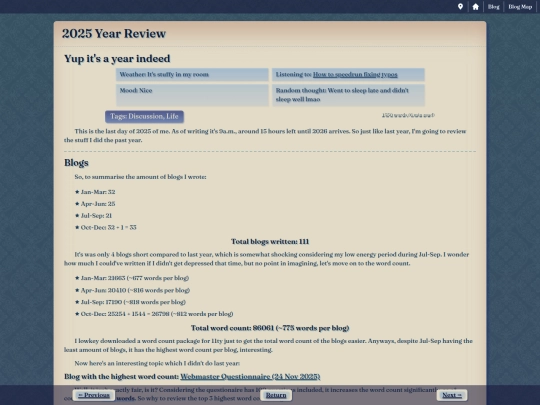Go to the Next blog post
Screen dimensions: 540x405
click(x=452, y=395)
